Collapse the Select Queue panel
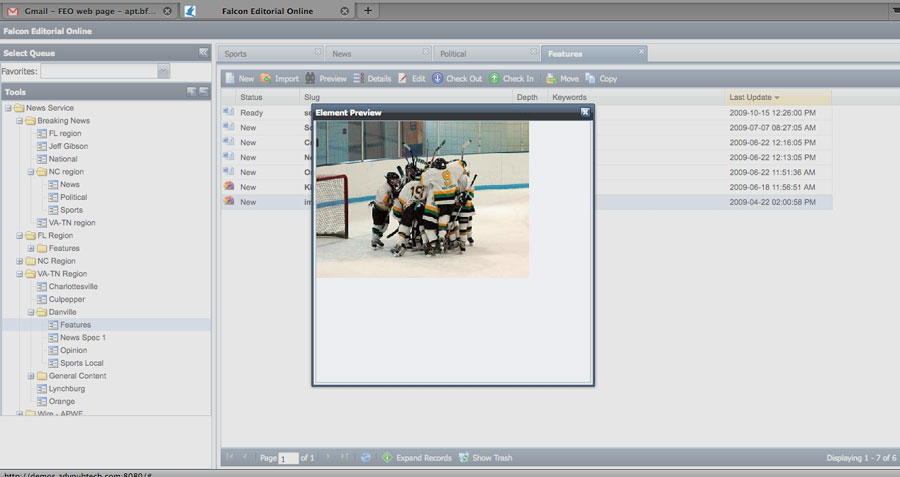Viewport: 900px width, 477px height. (203, 52)
